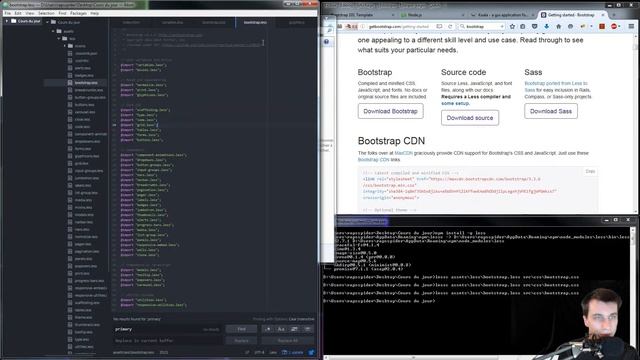Click the Pocket icon in Firefox toolbar
This screenshot has height=360, width=640.
(534, 27)
